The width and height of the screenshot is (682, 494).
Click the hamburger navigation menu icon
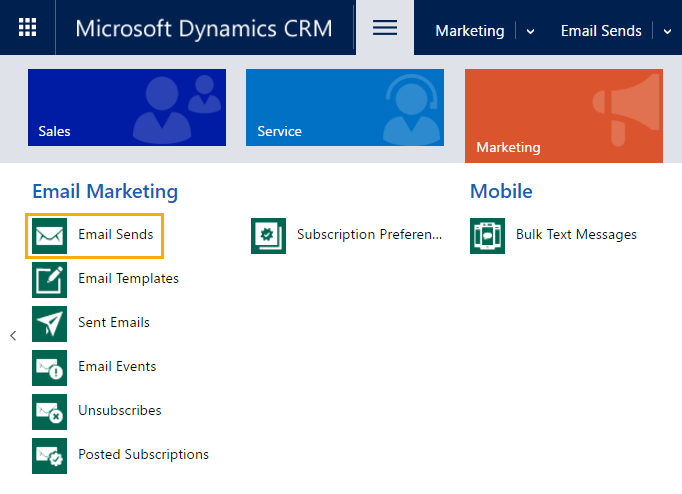point(385,28)
